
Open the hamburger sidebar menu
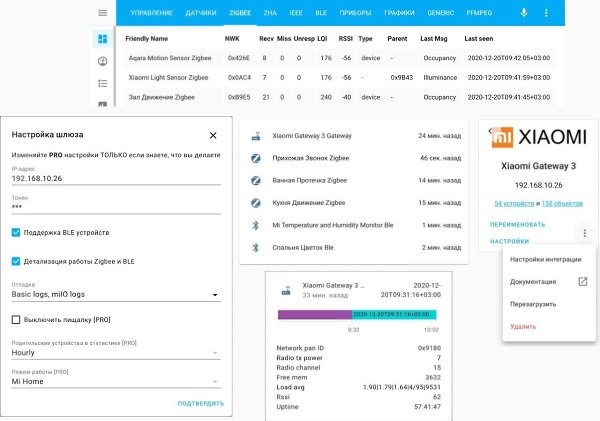(103, 13)
